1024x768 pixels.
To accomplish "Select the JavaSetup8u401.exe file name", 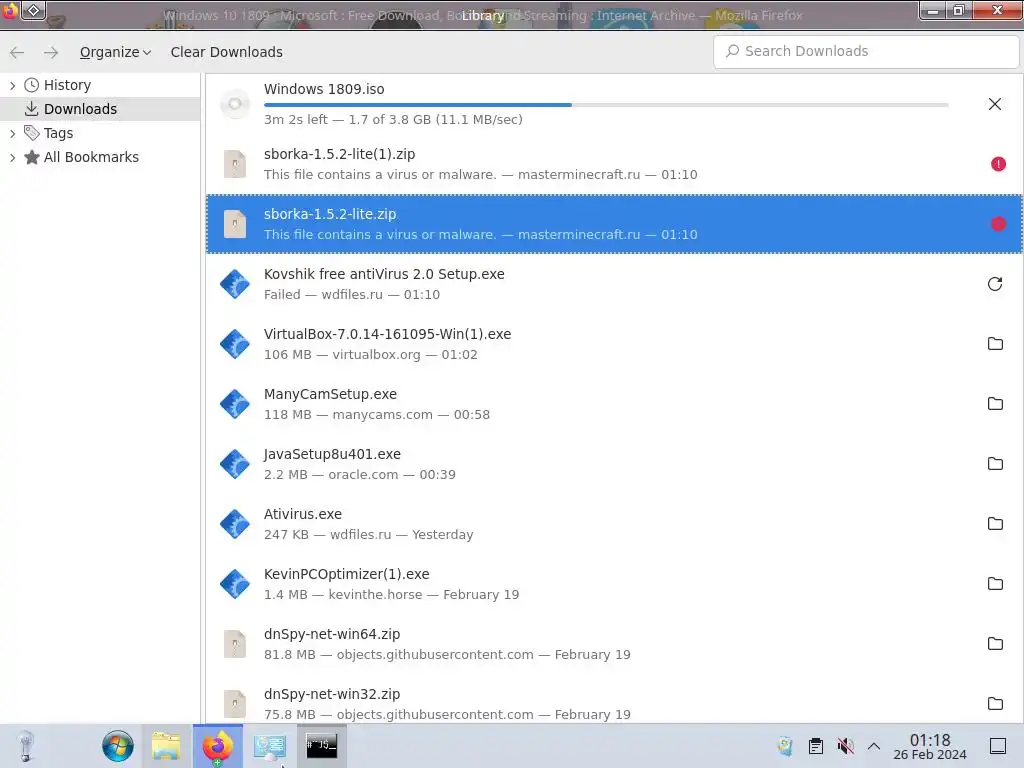I will (x=332, y=455).
